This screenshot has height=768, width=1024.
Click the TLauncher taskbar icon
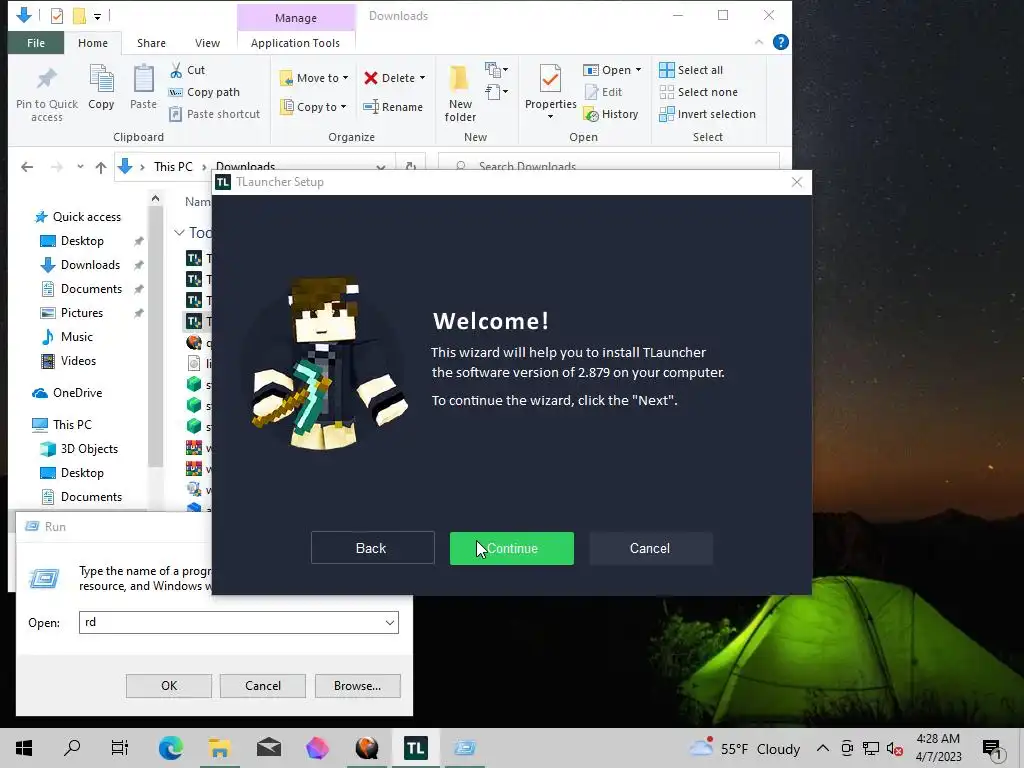tap(415, 748)
